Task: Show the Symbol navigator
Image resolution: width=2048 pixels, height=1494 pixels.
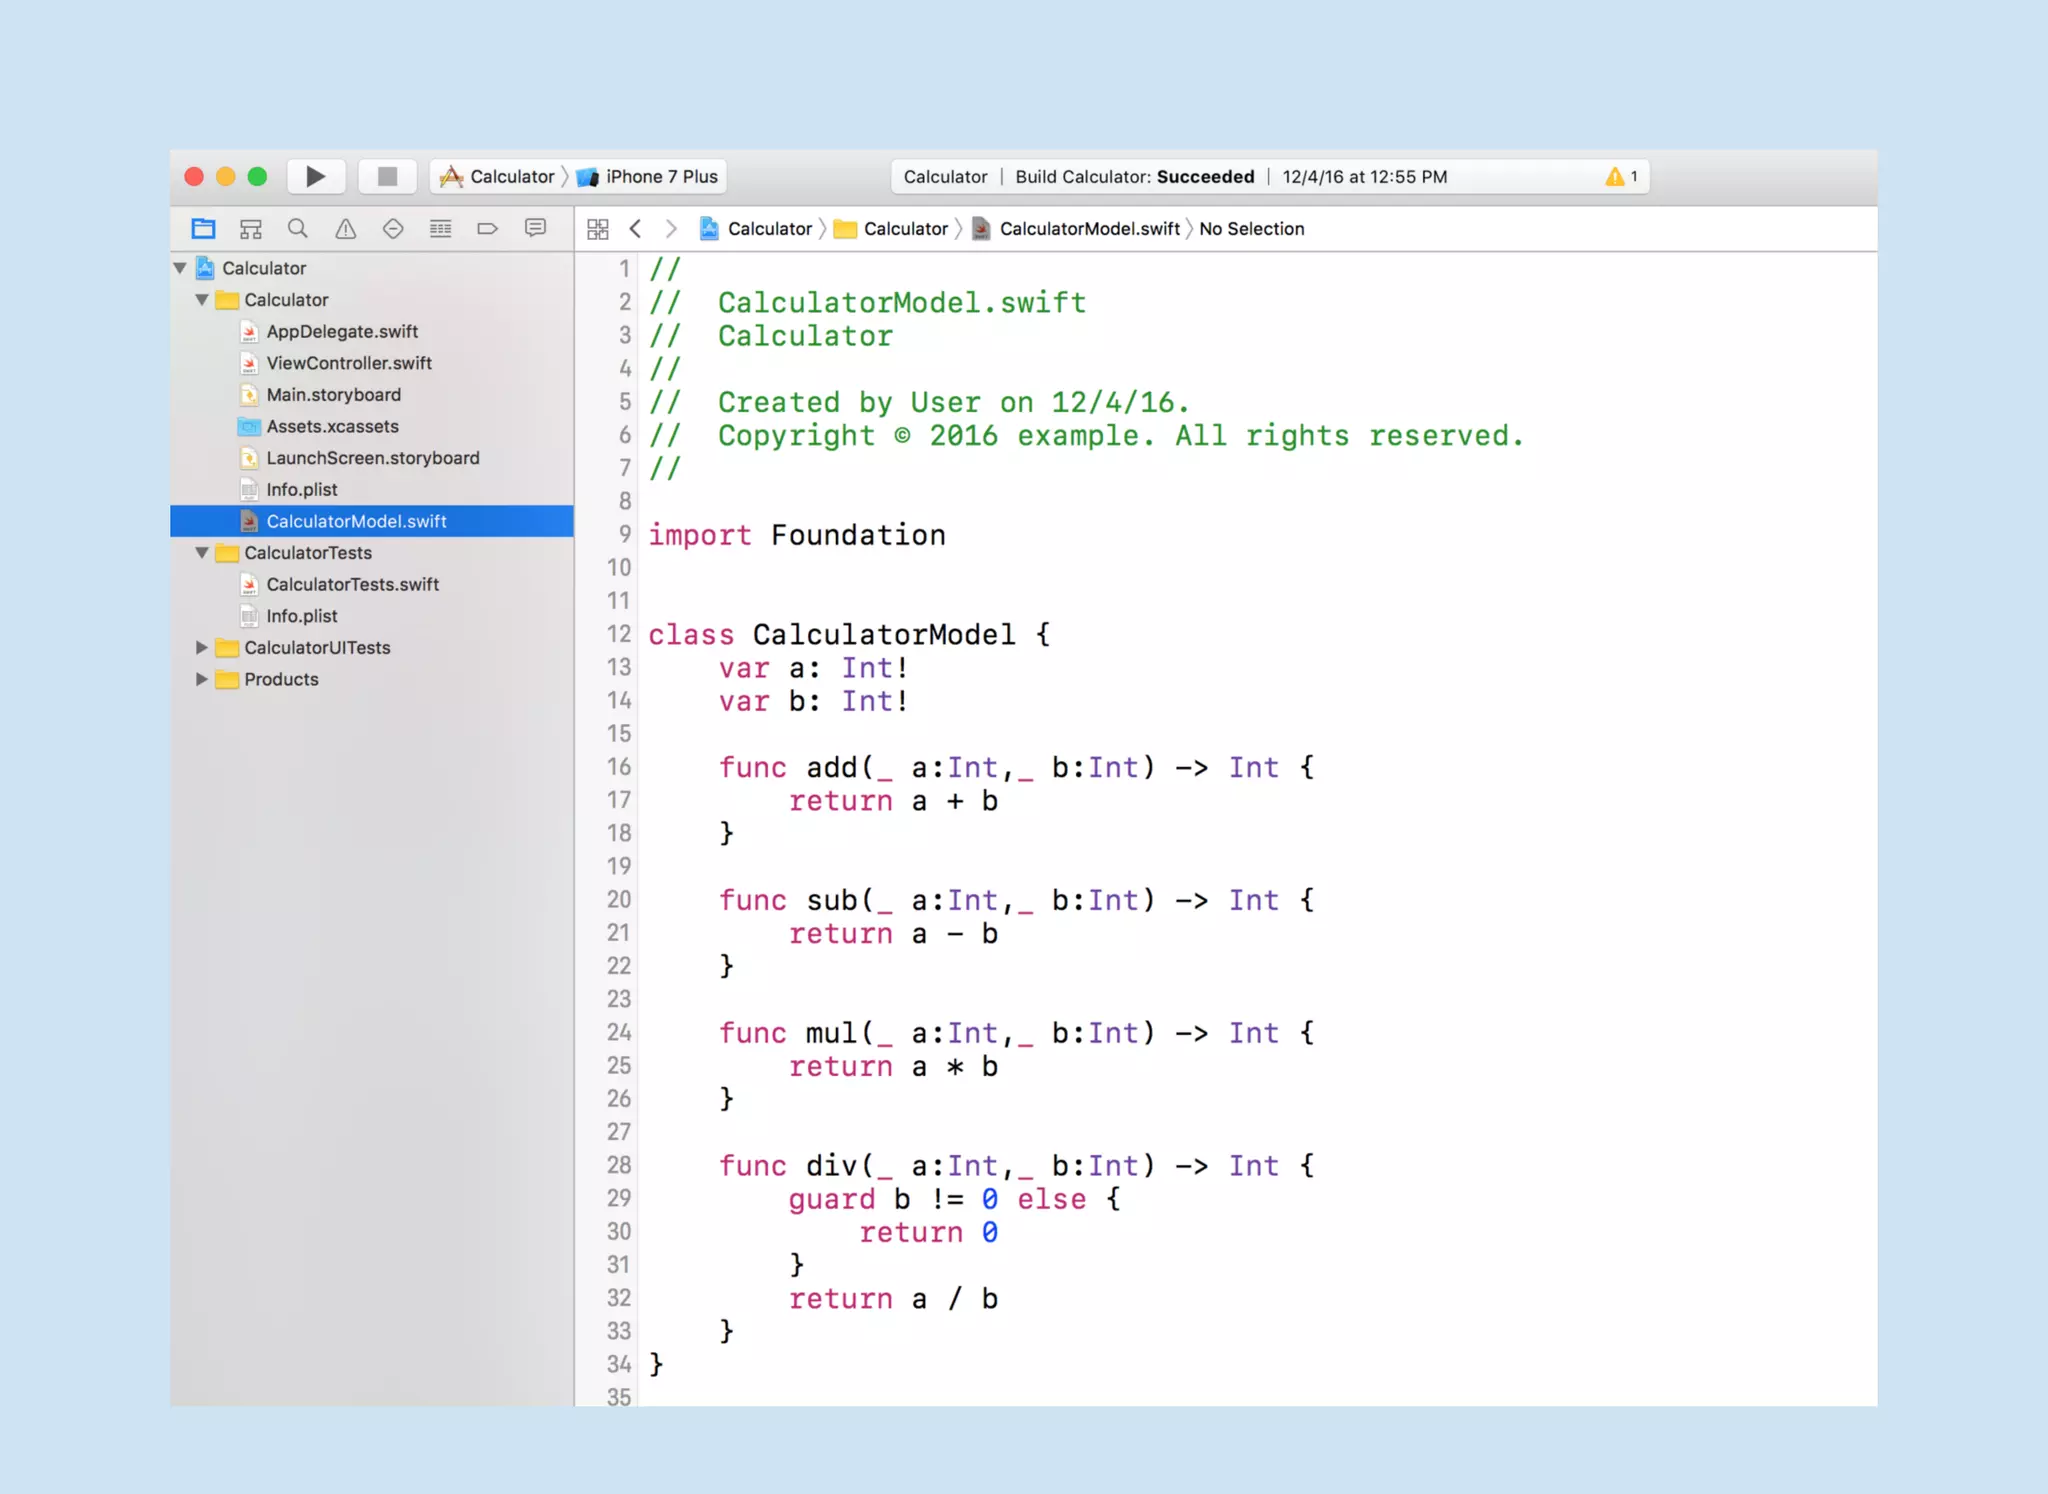Action: pyautogui.click(x=251, y=229)
